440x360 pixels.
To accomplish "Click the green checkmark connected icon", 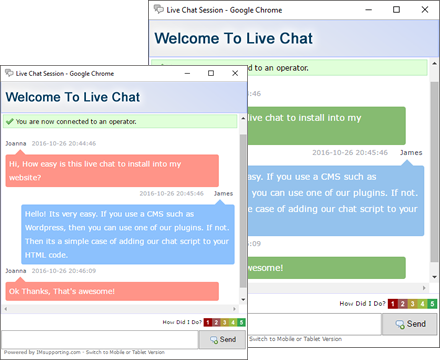I will (x=10, y=121).
